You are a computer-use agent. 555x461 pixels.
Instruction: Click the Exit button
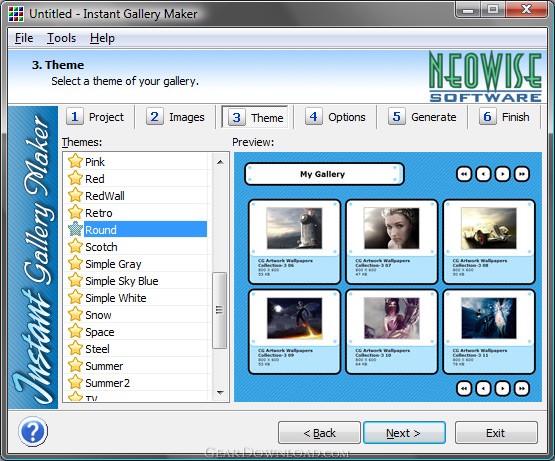(496, 433)
